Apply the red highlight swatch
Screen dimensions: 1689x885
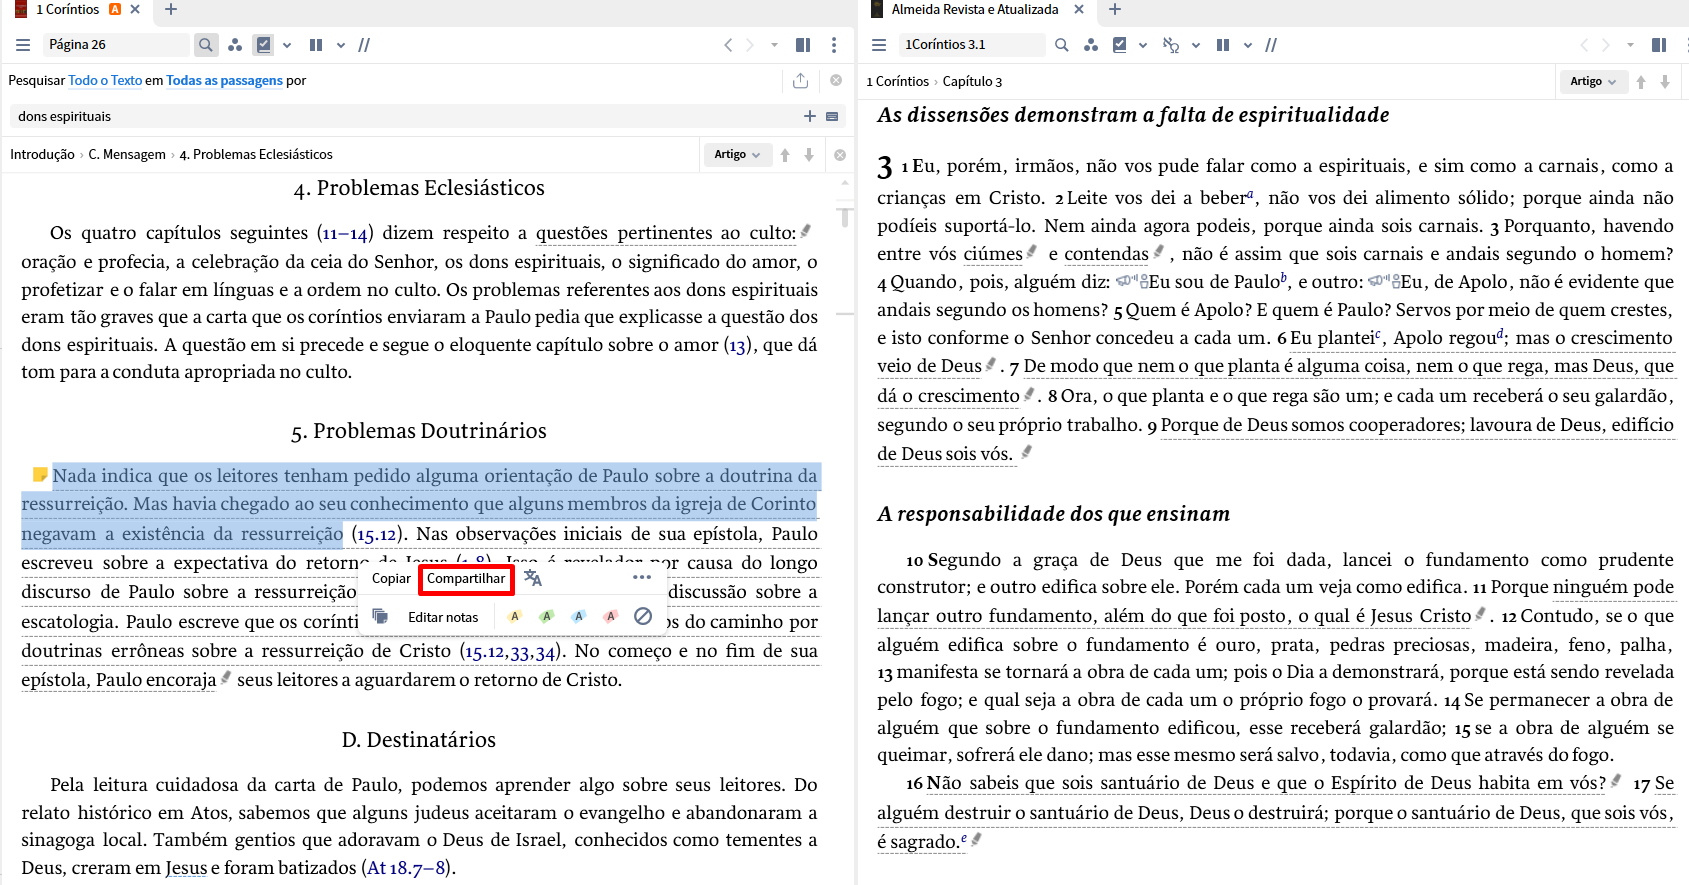pos(611,617)
